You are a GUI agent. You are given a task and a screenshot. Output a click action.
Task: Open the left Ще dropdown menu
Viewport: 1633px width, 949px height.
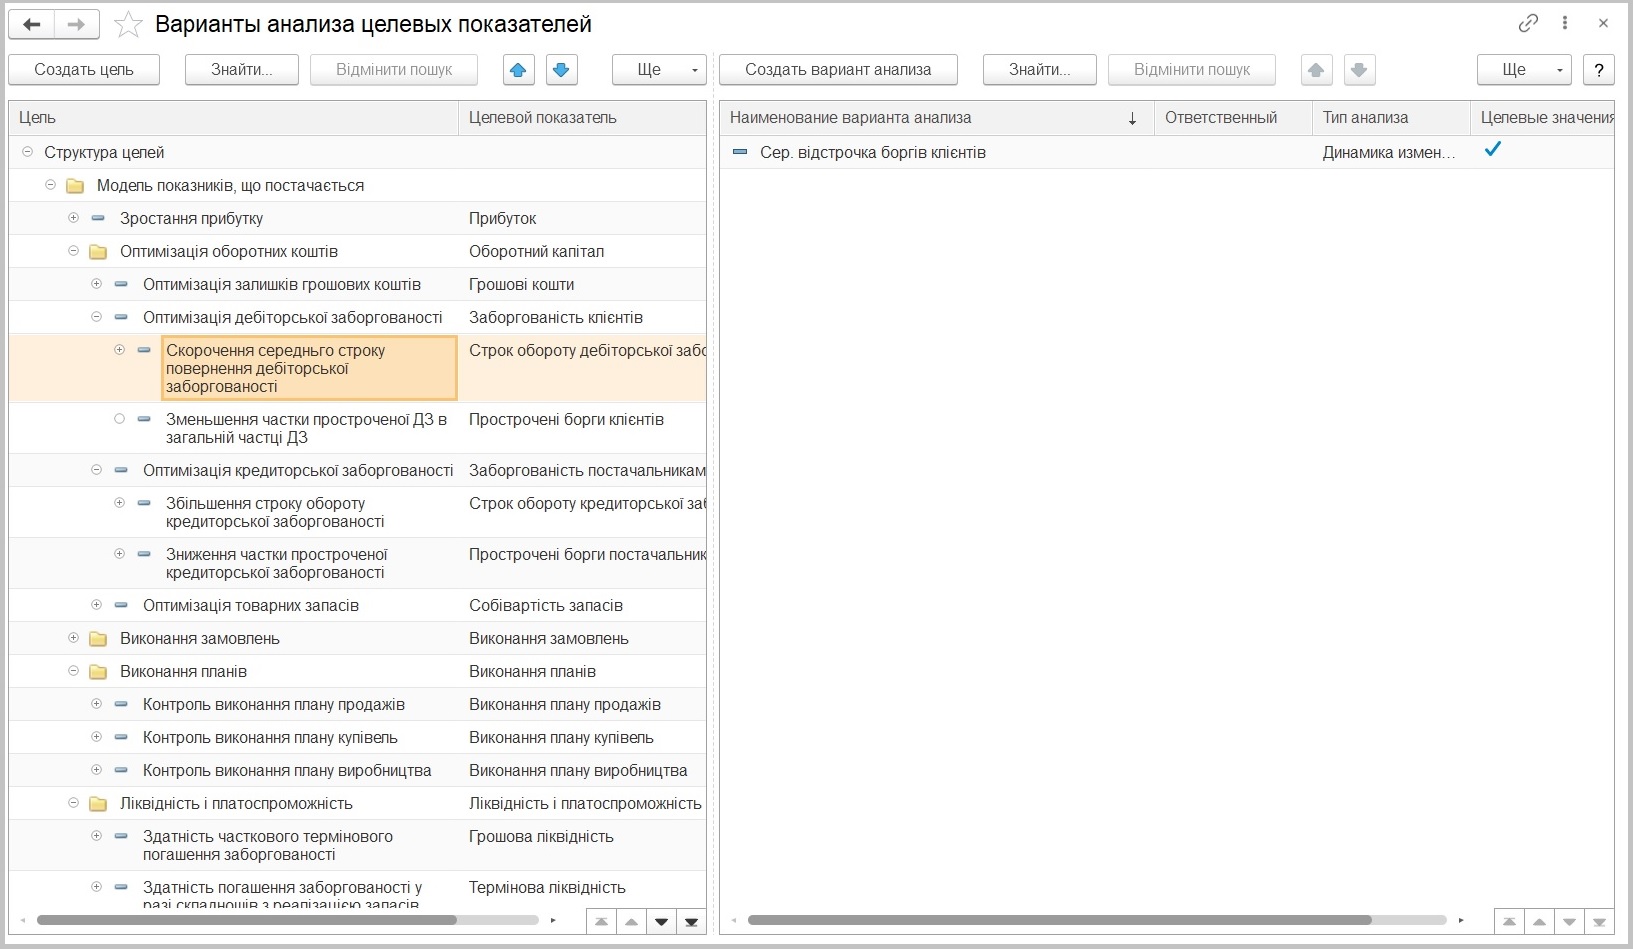tap(659, 70)
